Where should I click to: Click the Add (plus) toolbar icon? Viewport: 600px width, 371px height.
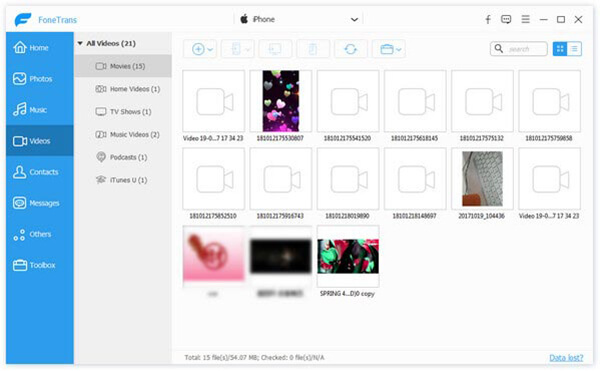pos(198,49)
